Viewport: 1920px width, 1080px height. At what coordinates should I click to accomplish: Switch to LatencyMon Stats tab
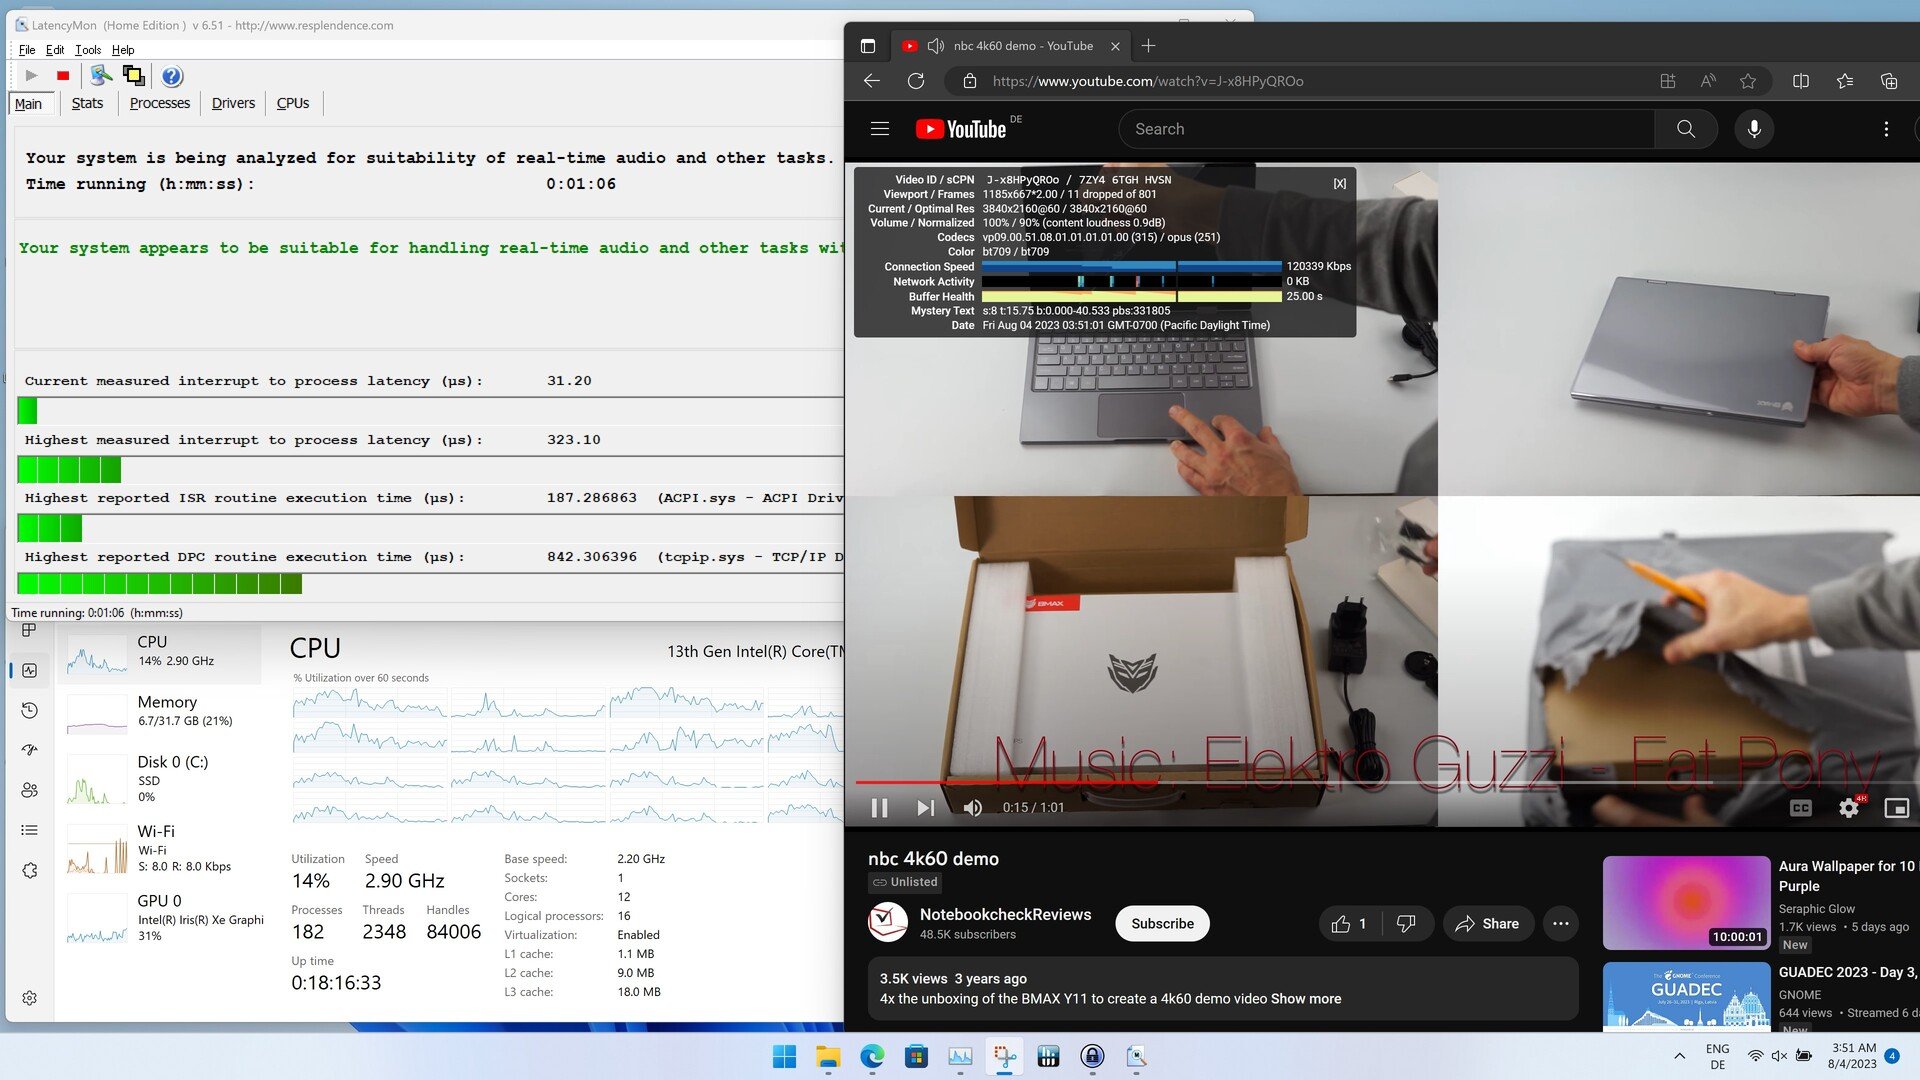pyautogui.click(x=87, y=103)
